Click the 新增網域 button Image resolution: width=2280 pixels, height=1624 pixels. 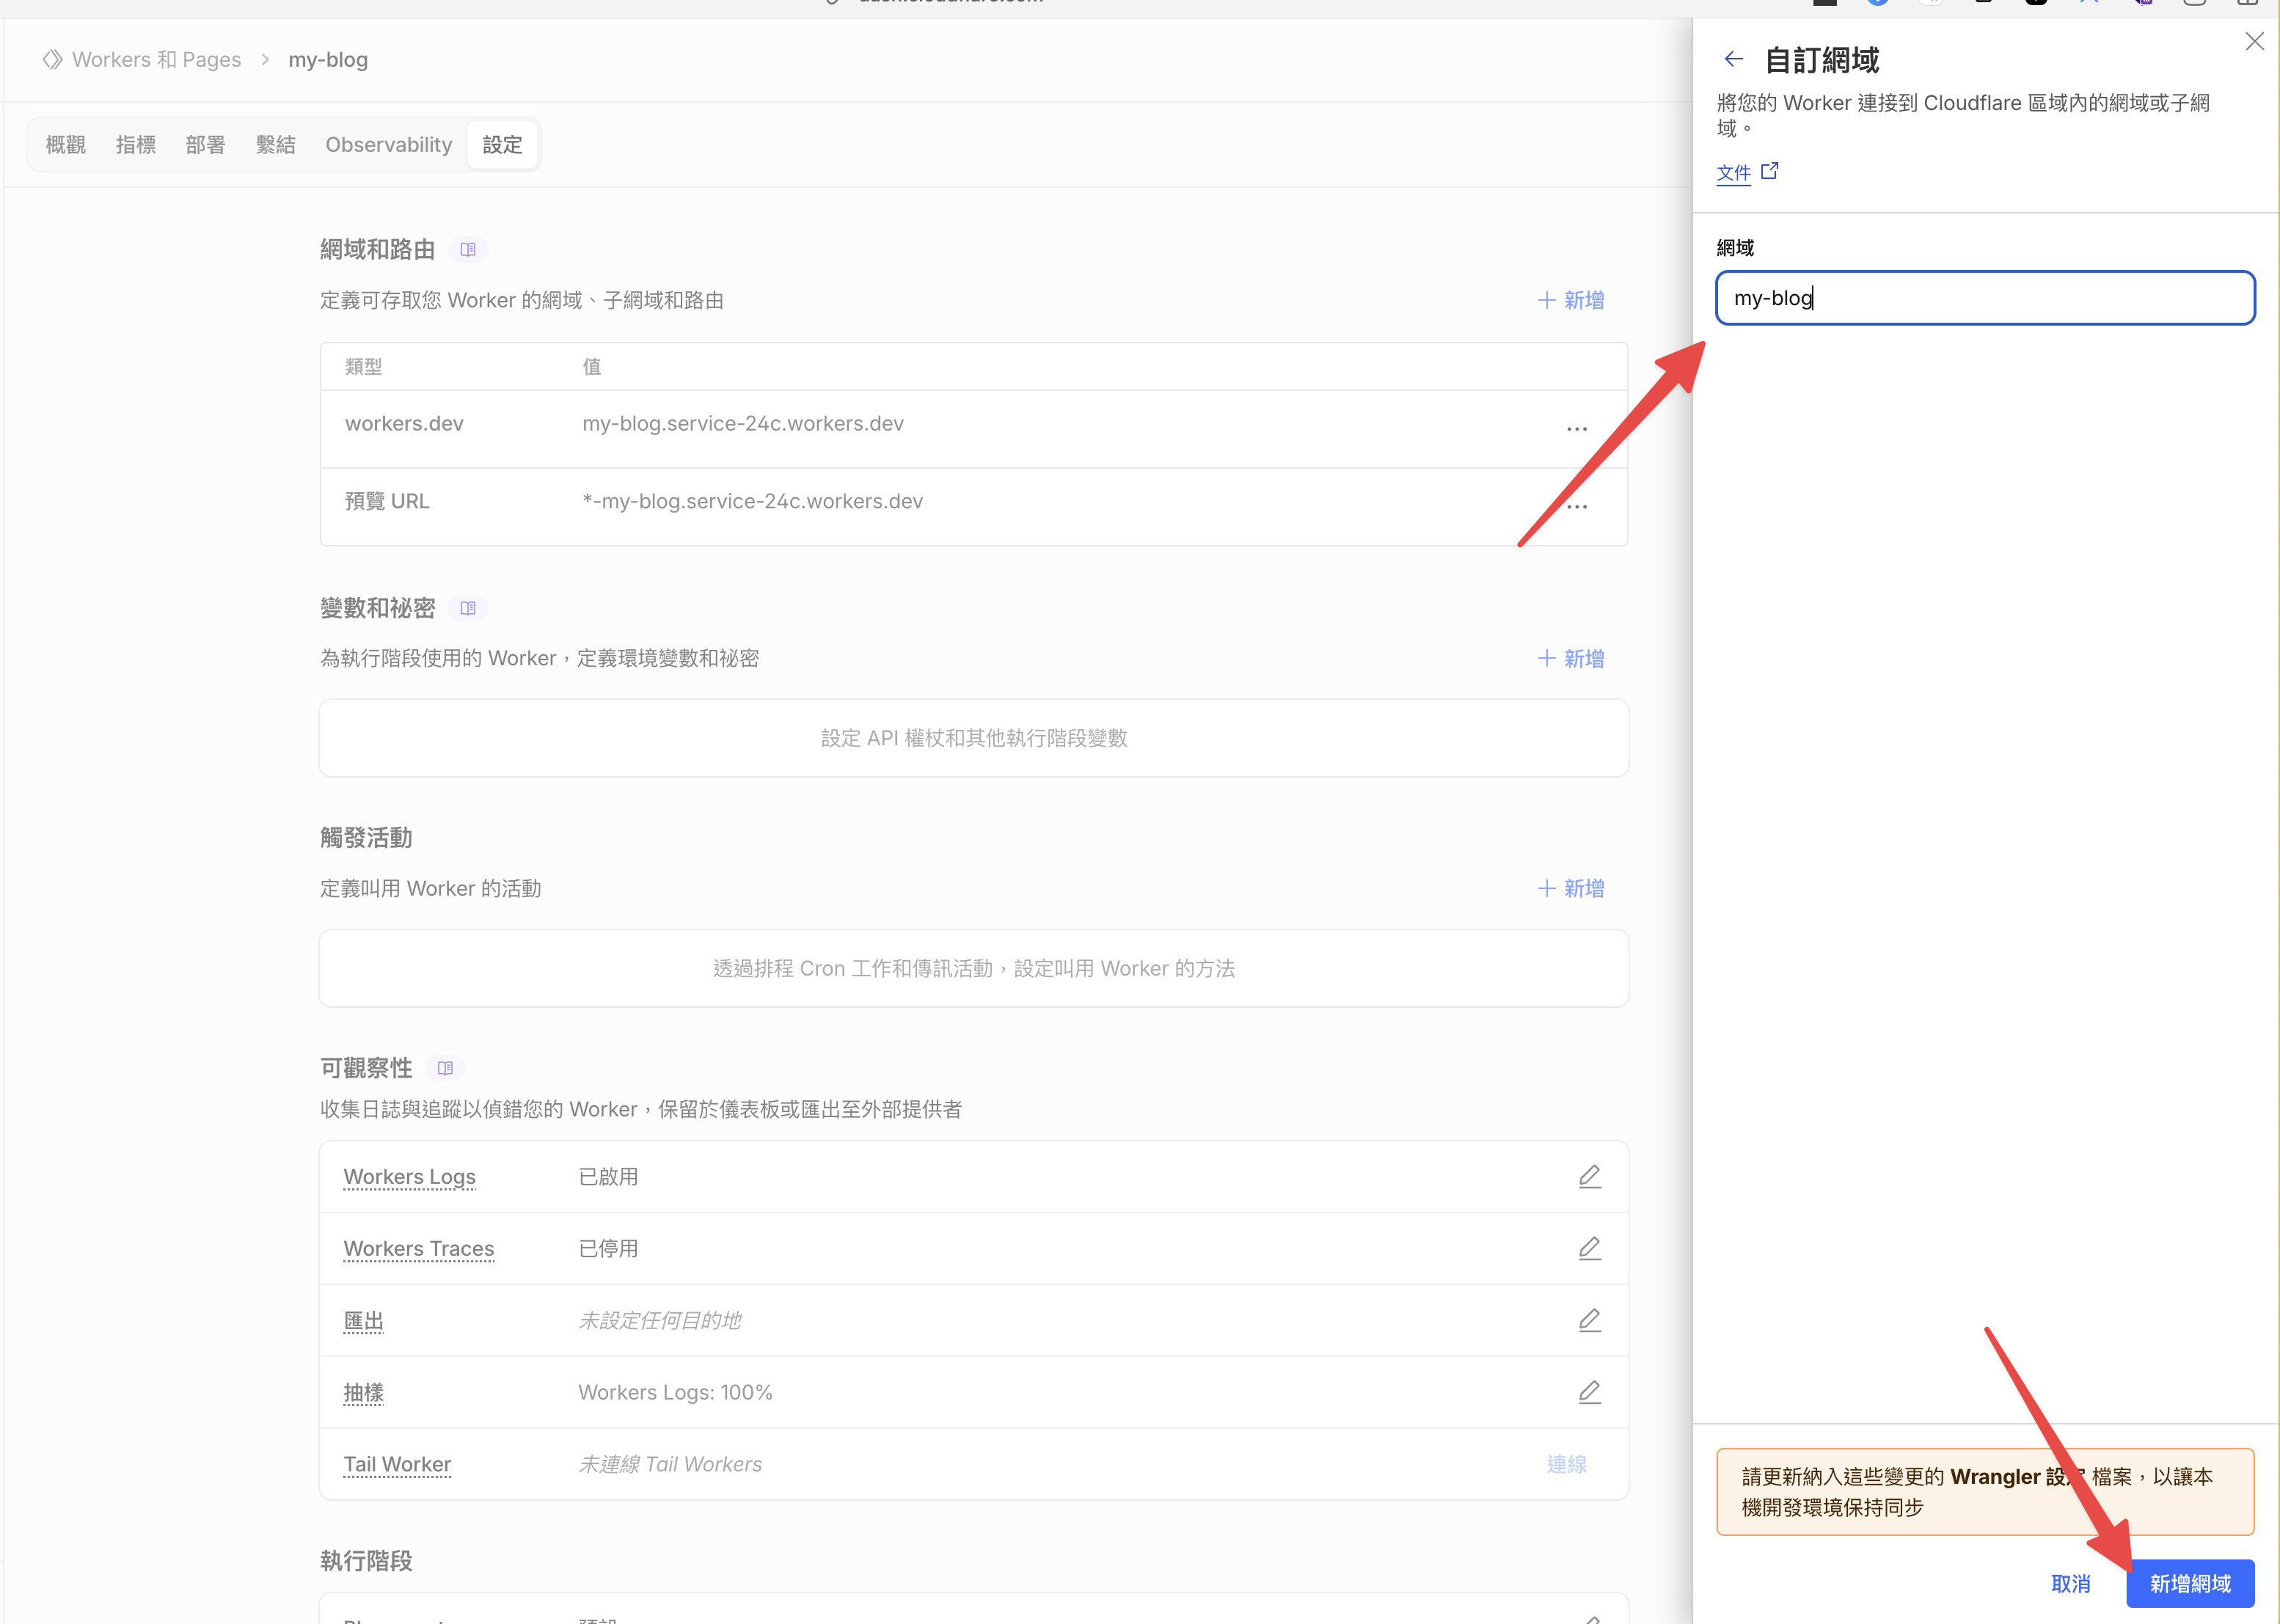[2190, 1583]
